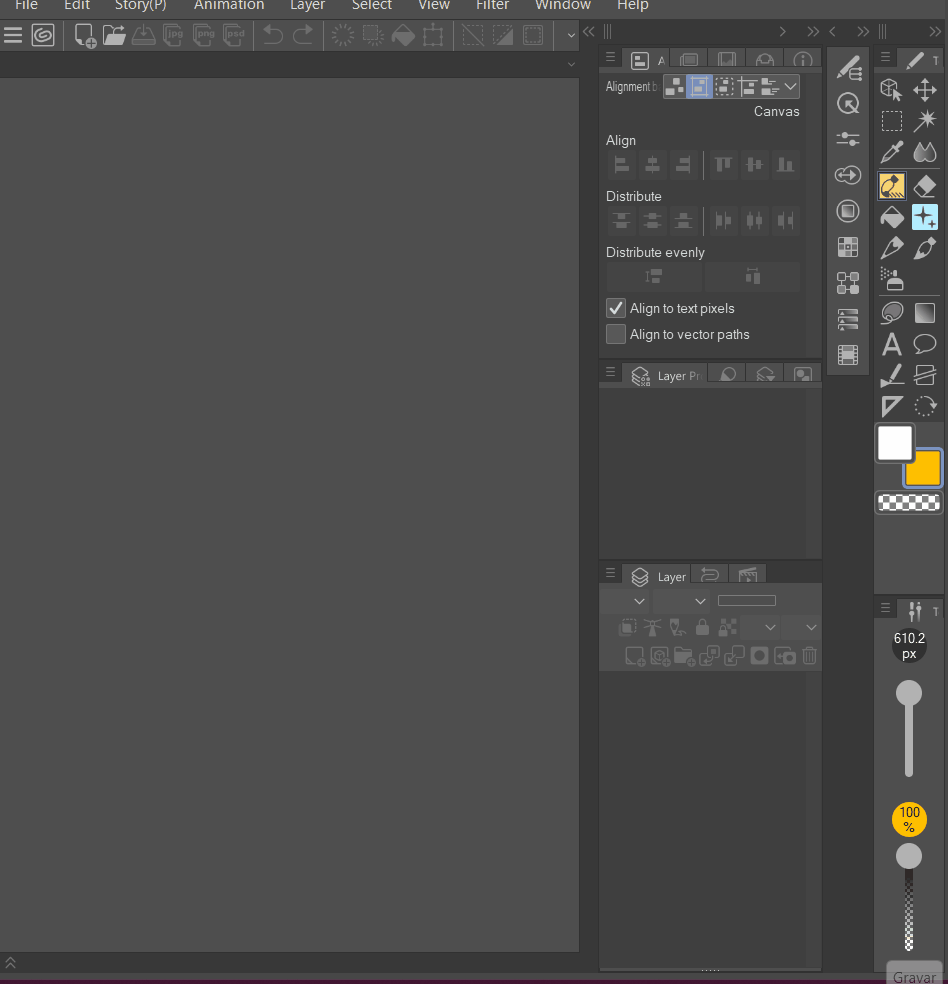Switch to the Layer palette tab
Screen dimensions: 948x984
pos(658,576)
